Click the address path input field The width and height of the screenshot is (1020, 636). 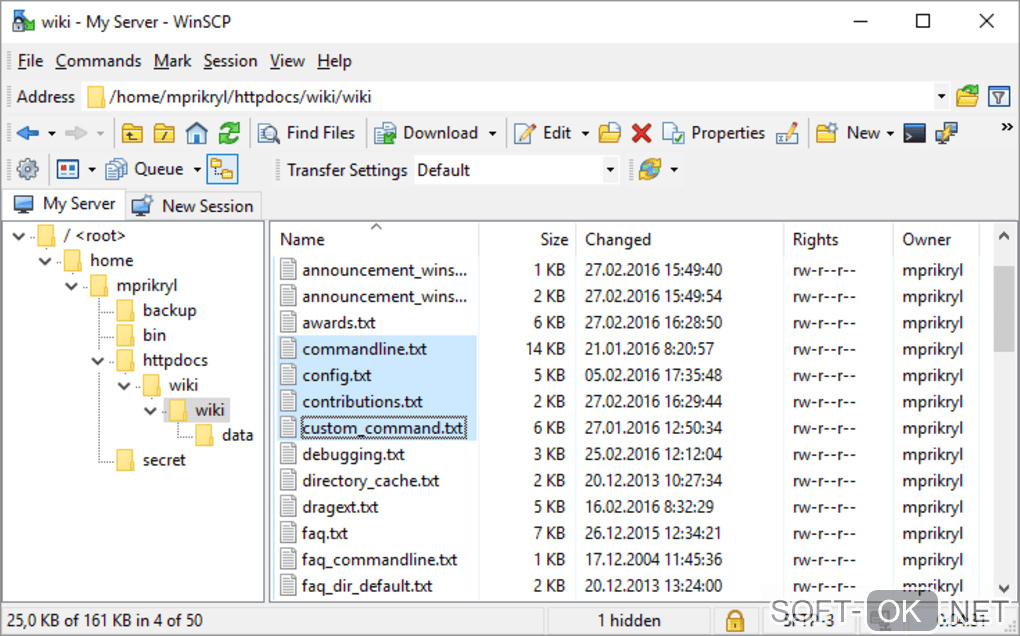(x=508, y=97)
